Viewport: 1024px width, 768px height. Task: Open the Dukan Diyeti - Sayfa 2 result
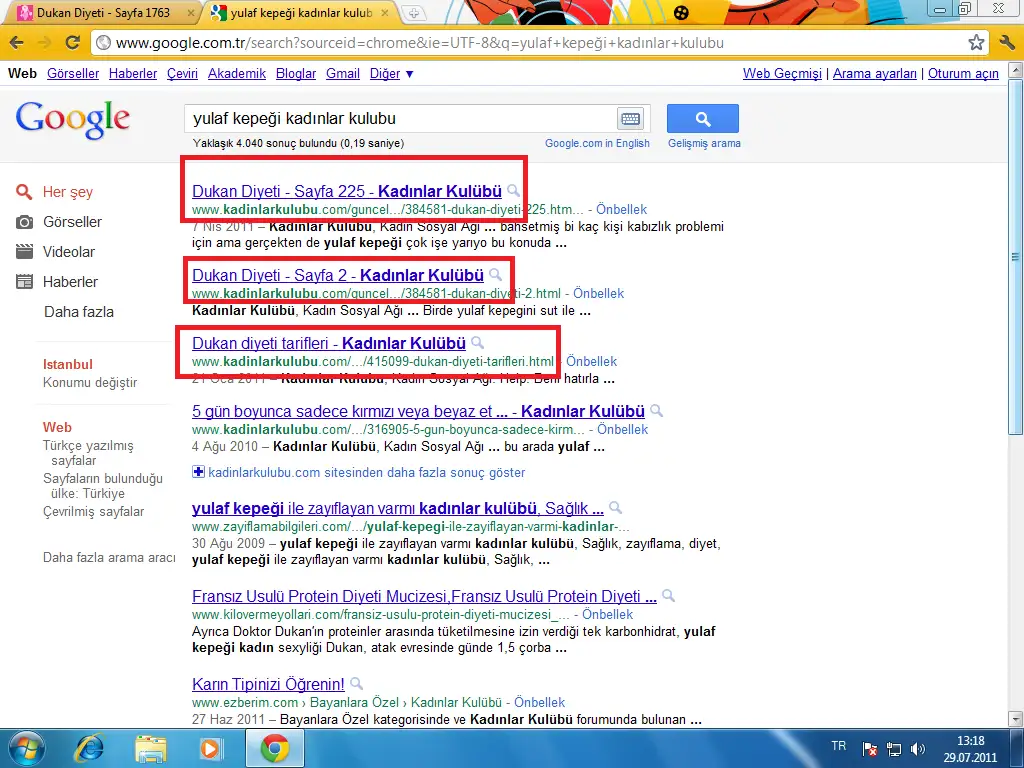[x=338, y=275]
